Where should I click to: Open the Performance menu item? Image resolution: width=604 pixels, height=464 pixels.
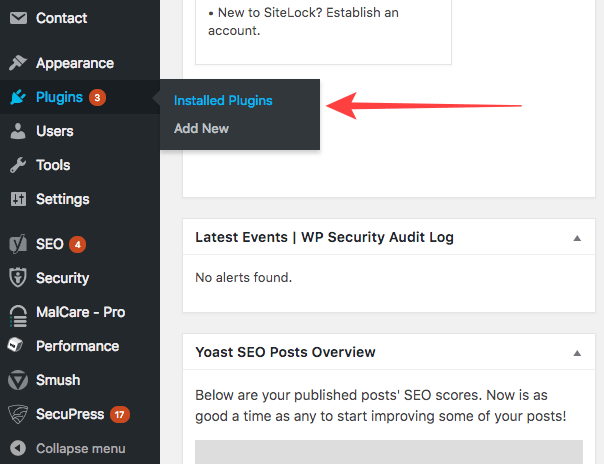click(x=77, y=346)
